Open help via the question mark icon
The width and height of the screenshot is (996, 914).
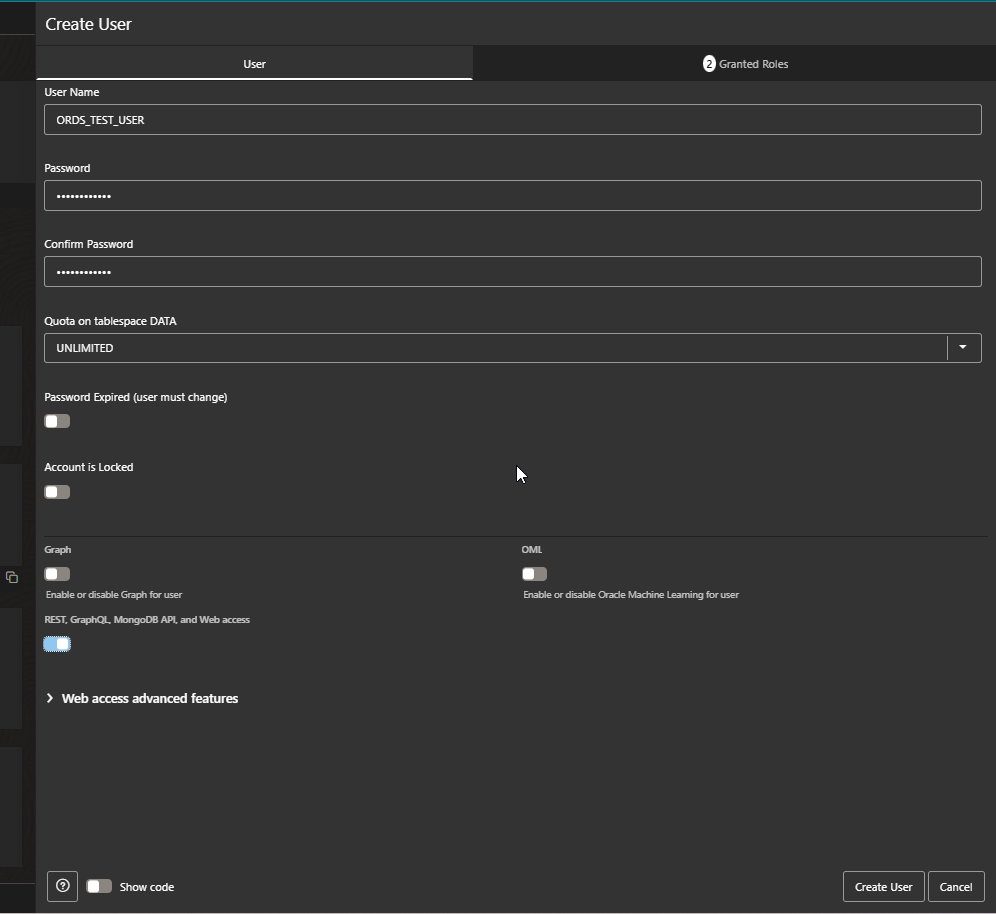(62, 886)
